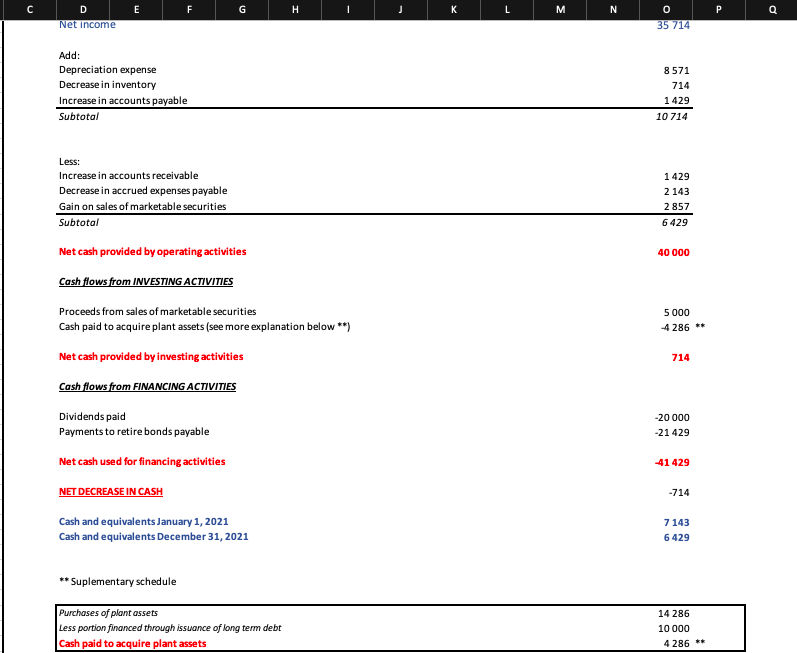Click the bonds value -21 429
The image size is (797, 653).
pos(672,432)
